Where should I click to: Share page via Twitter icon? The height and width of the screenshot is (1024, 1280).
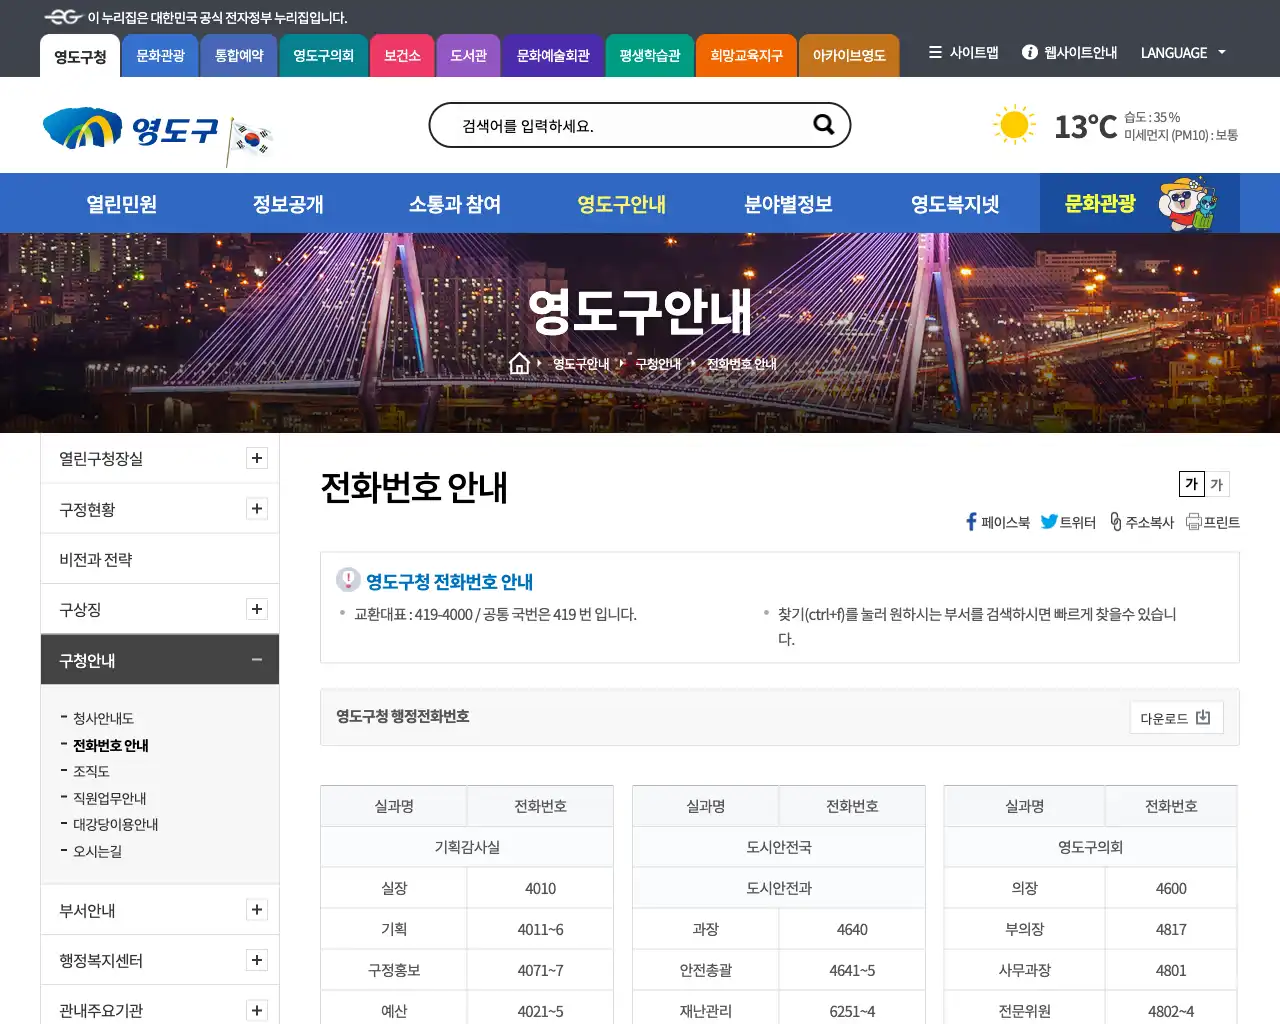(1048, 521)
